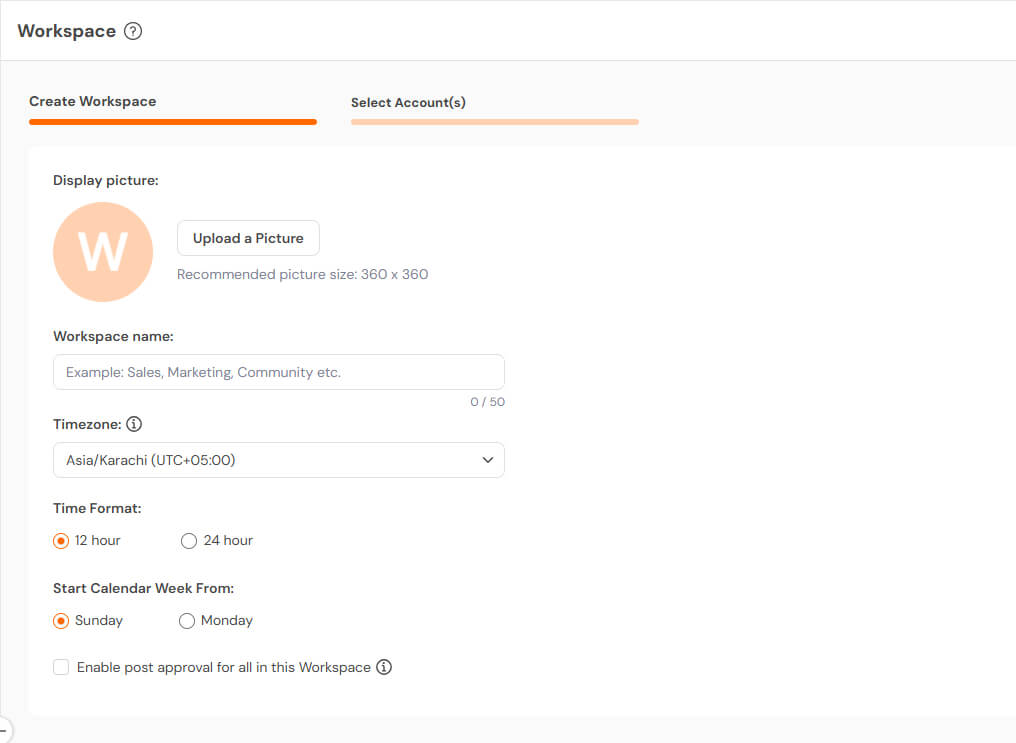
Task: Click the post approval info icon
Action: click(384, 667)
